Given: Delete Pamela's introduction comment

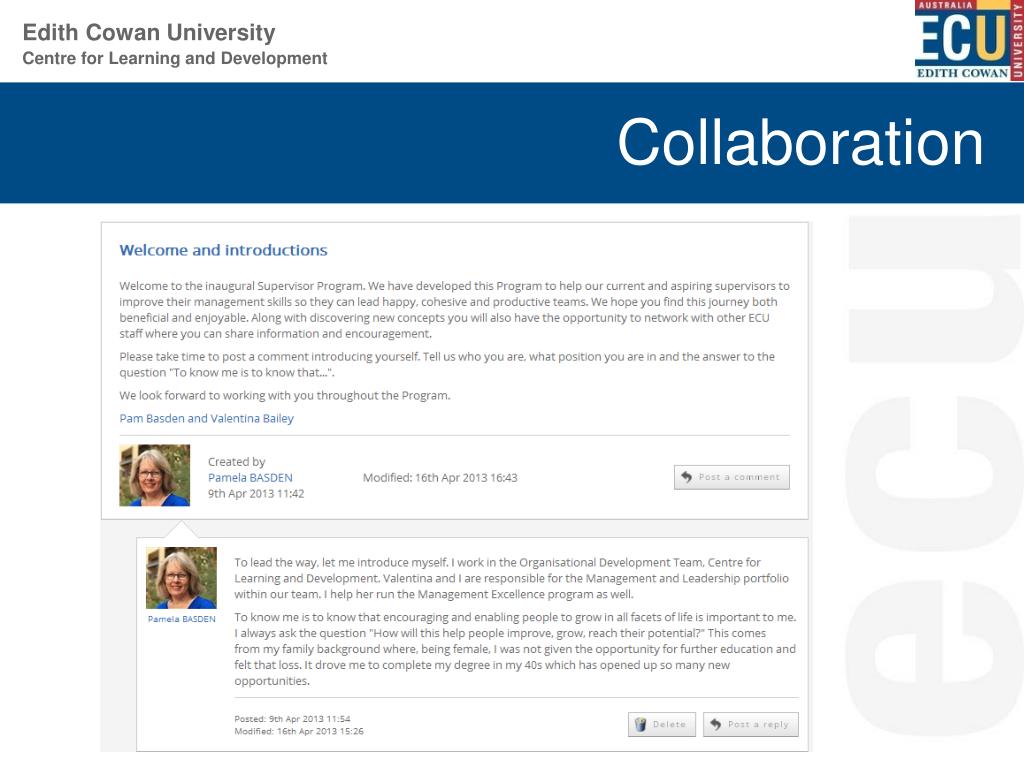Looking at the screenshot, I should [662, 724].
